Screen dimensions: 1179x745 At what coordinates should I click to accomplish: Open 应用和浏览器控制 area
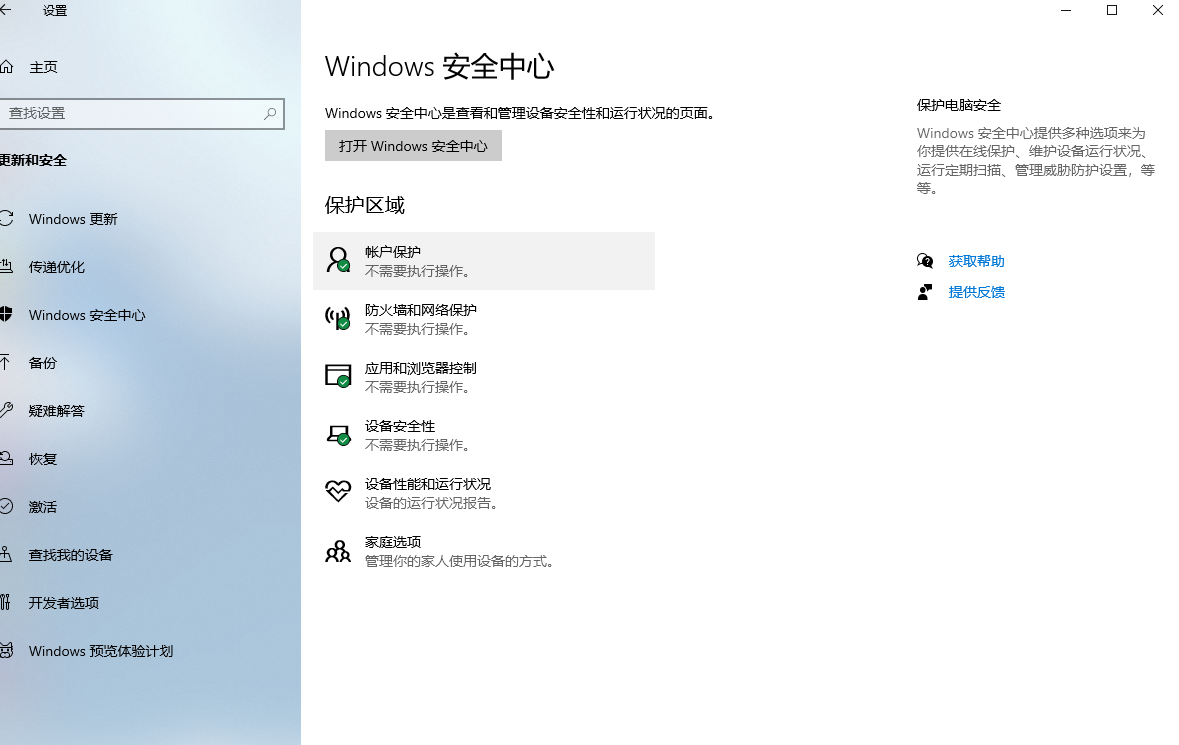pos(483,377)
